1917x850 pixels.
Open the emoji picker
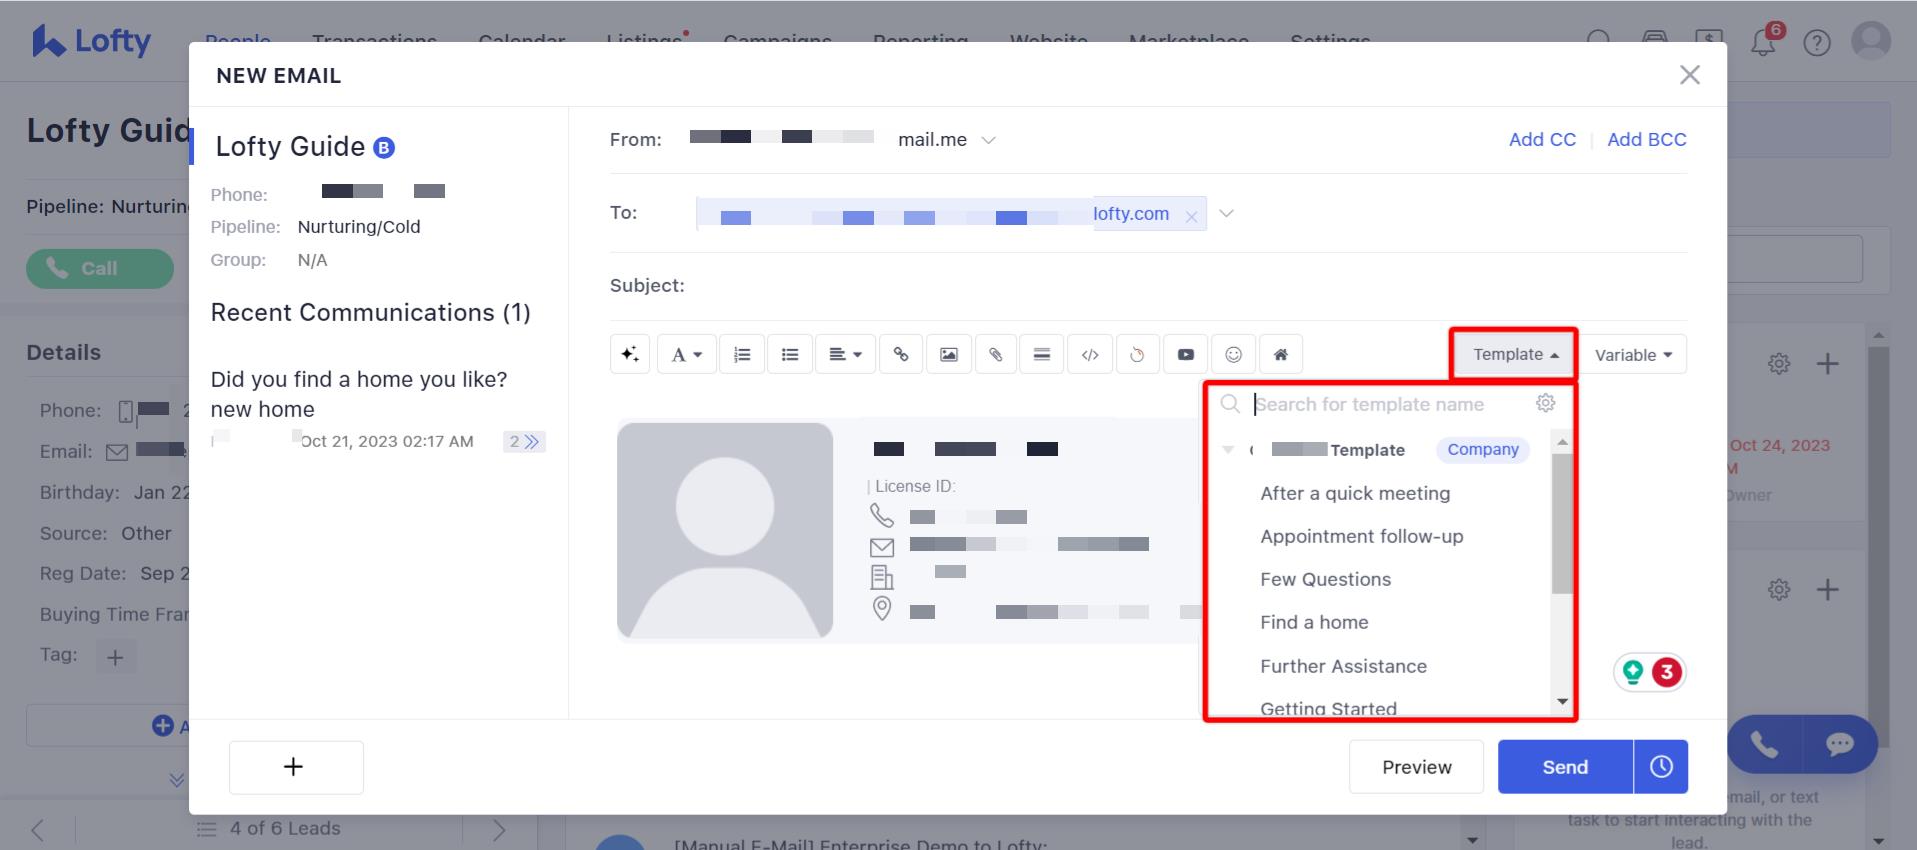point(1234,354)
